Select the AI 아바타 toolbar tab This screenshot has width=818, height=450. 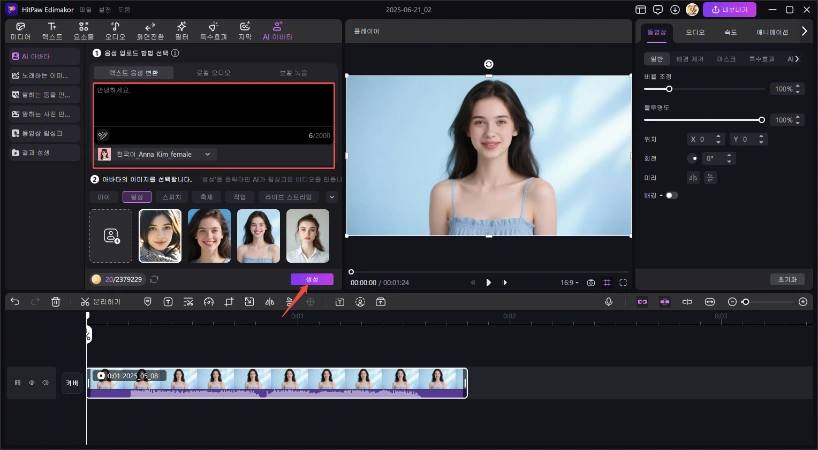(x=277, y=31)
